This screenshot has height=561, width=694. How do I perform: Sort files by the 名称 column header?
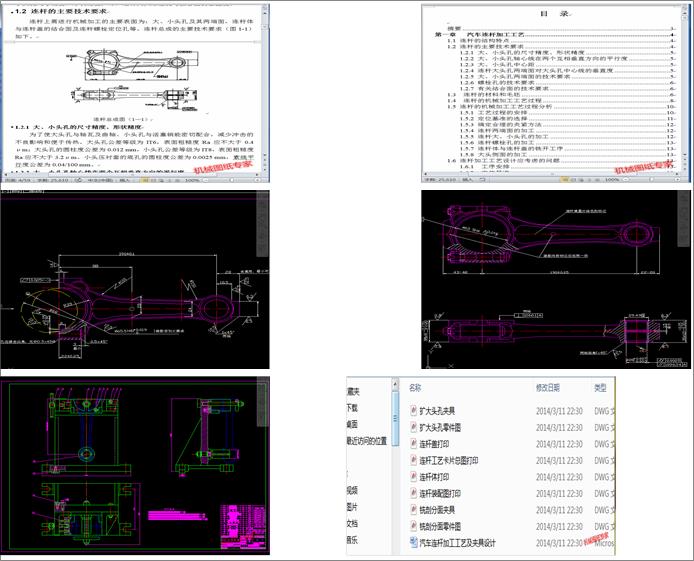click(x=415, y=387)
